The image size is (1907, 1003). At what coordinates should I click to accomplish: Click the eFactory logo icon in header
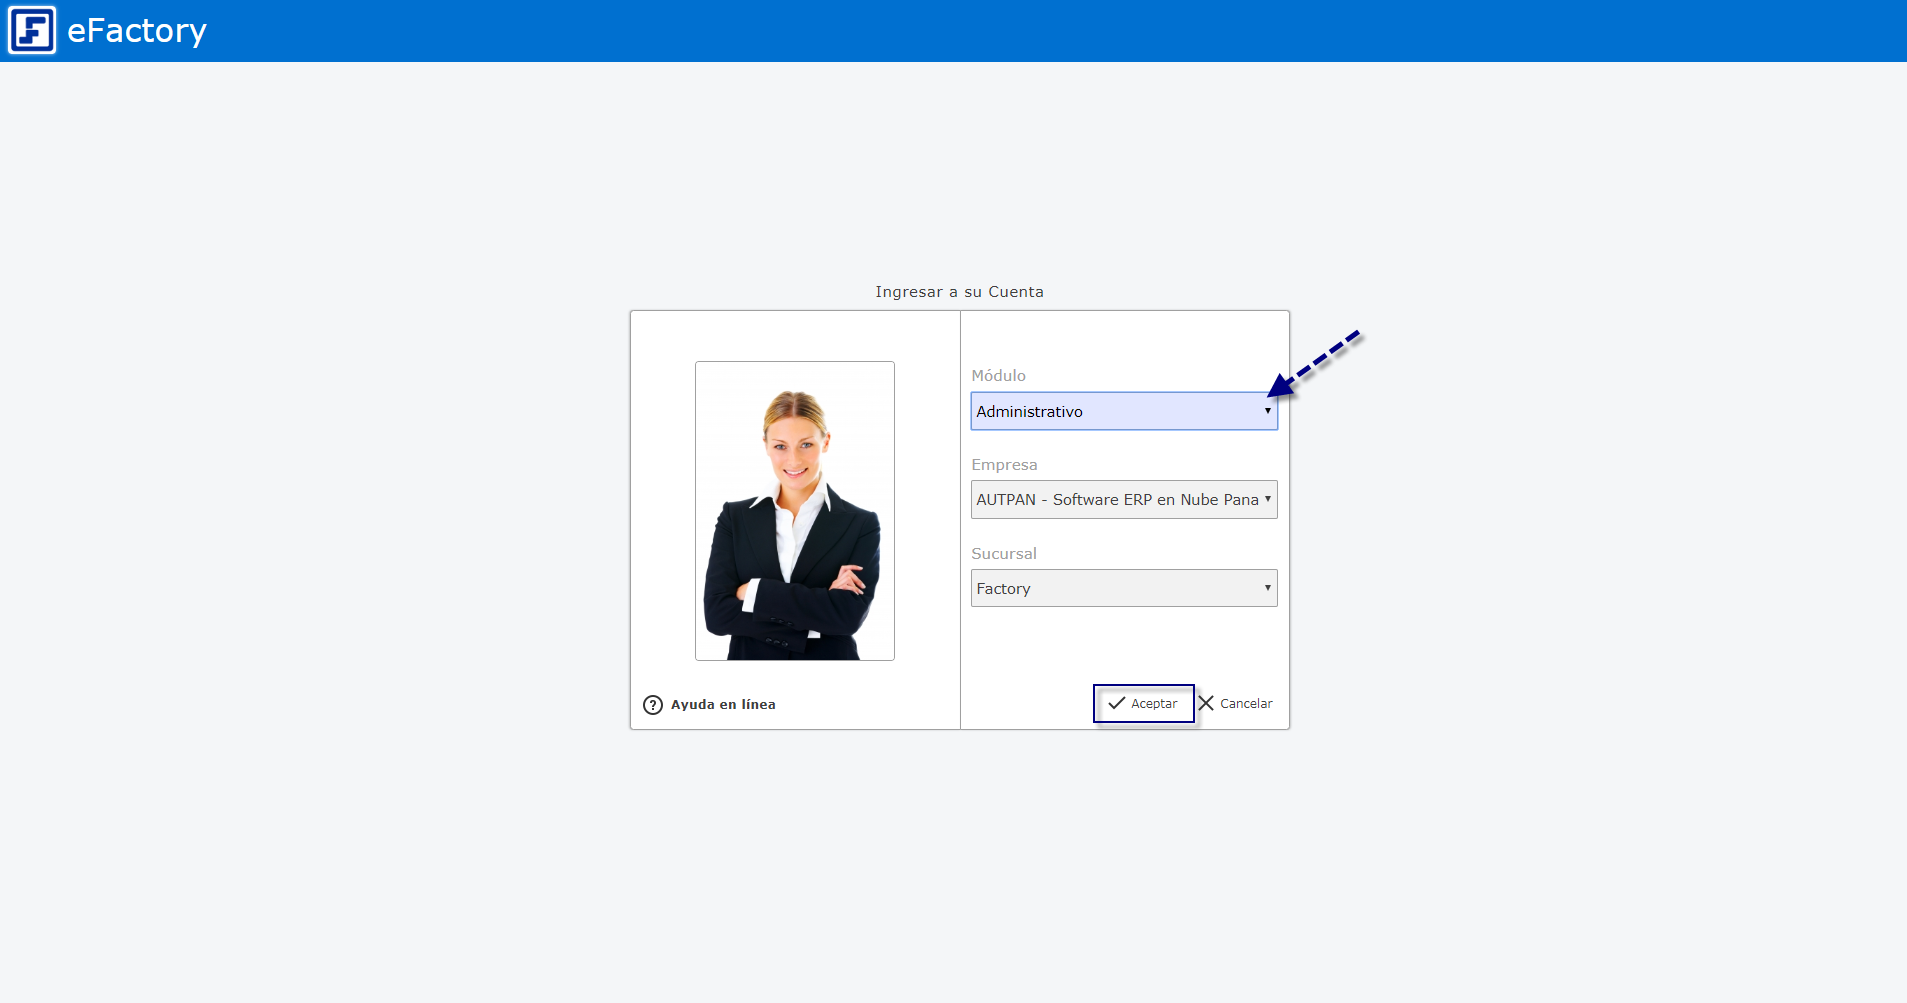pyautogui.click(x=32, y=30)
